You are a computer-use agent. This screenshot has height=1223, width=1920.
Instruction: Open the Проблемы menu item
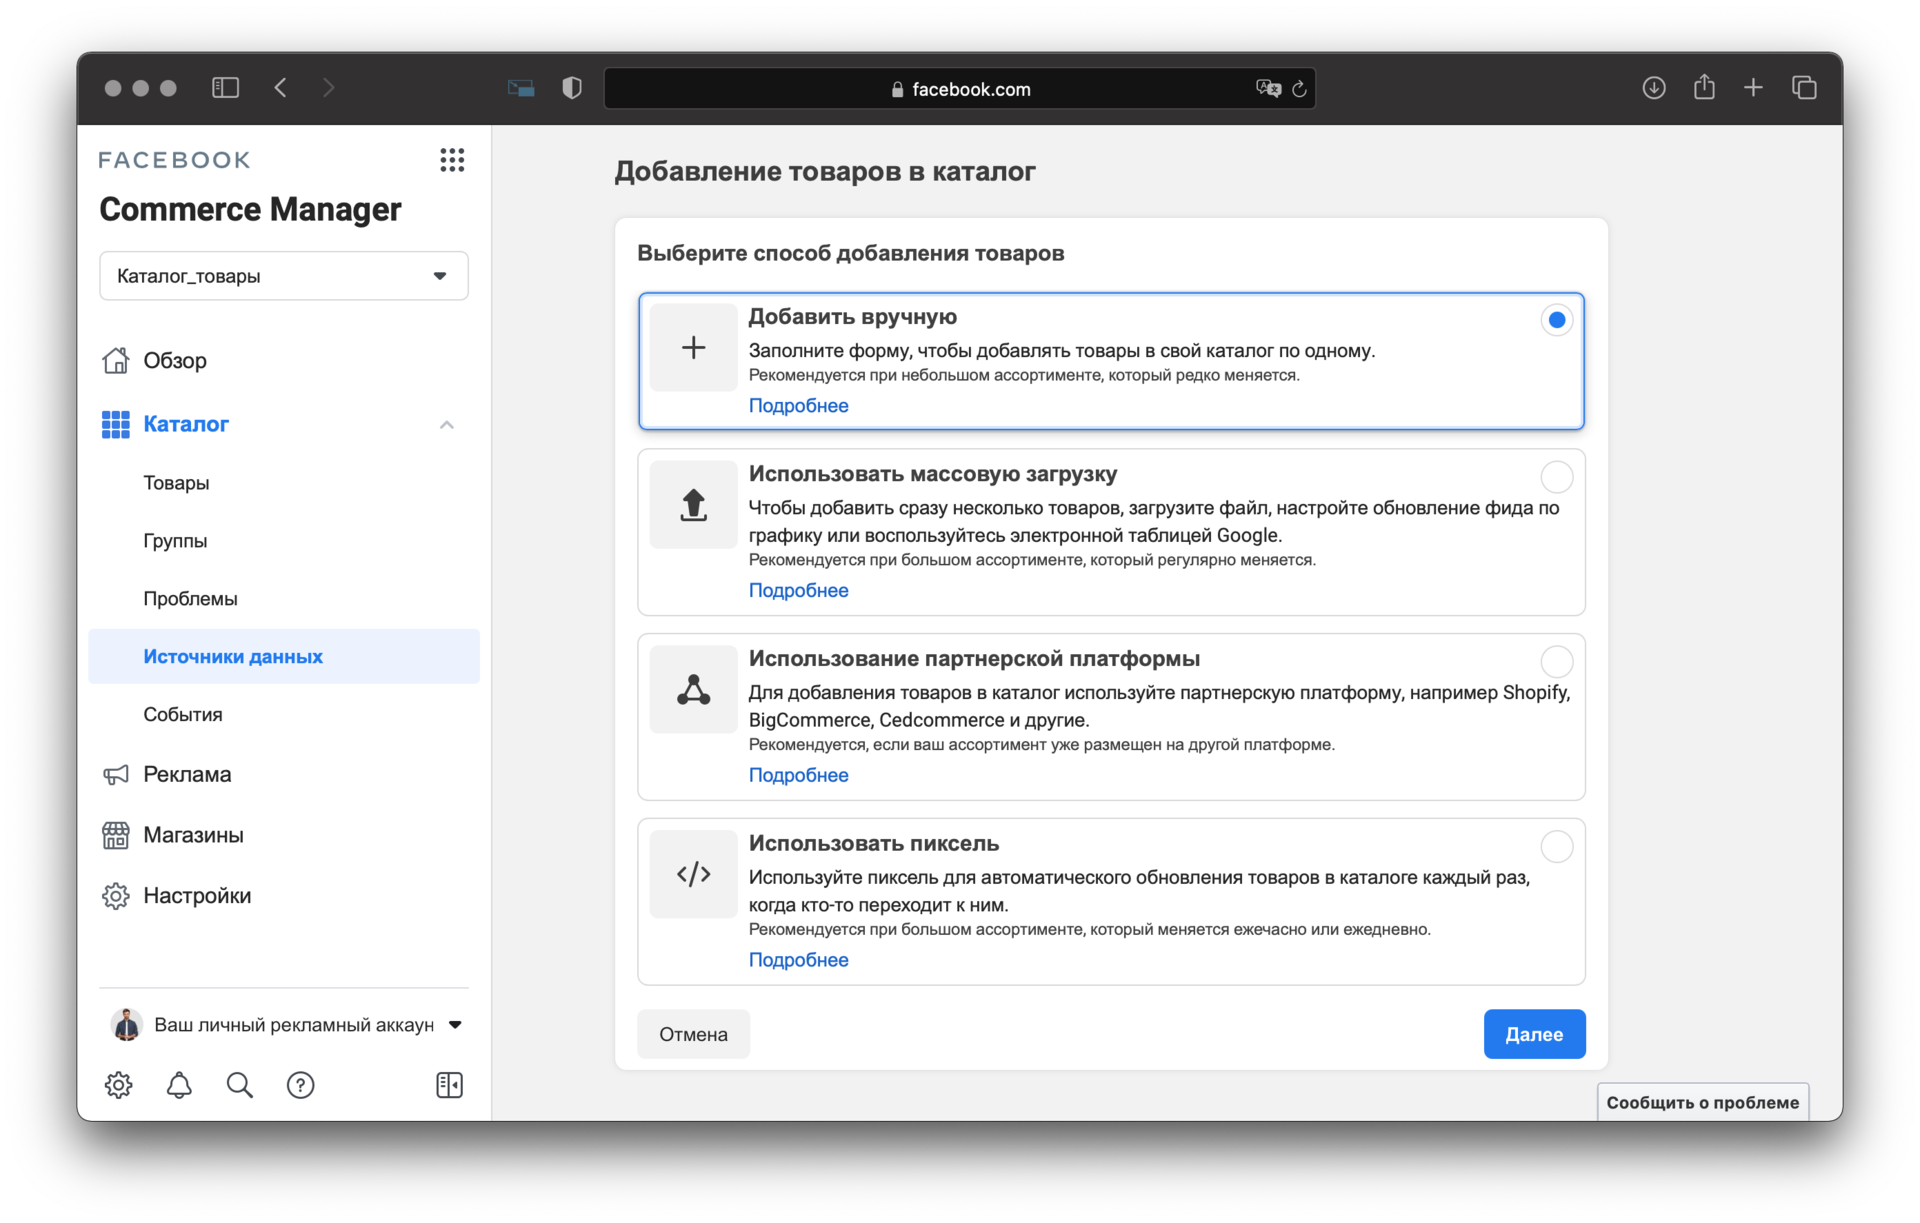tap(190, 599)
